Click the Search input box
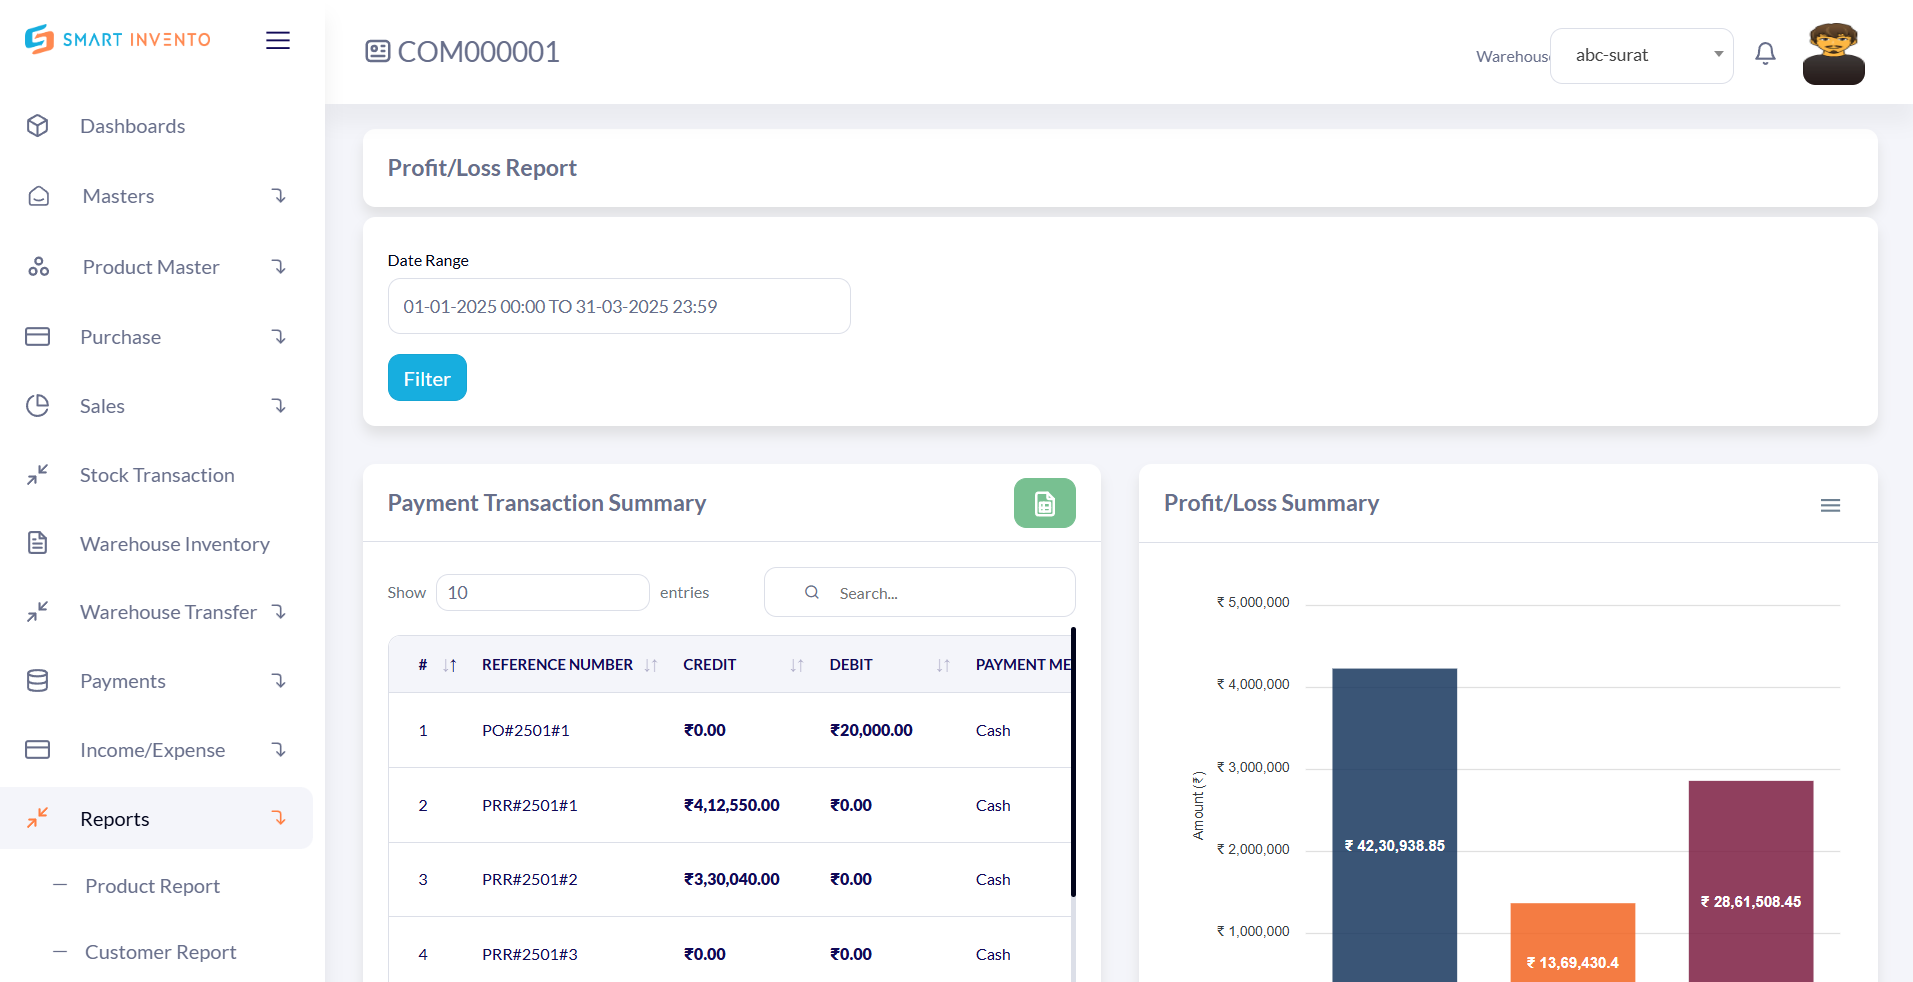Viewport: 1913px width, 982px height. tap(920, 593)
